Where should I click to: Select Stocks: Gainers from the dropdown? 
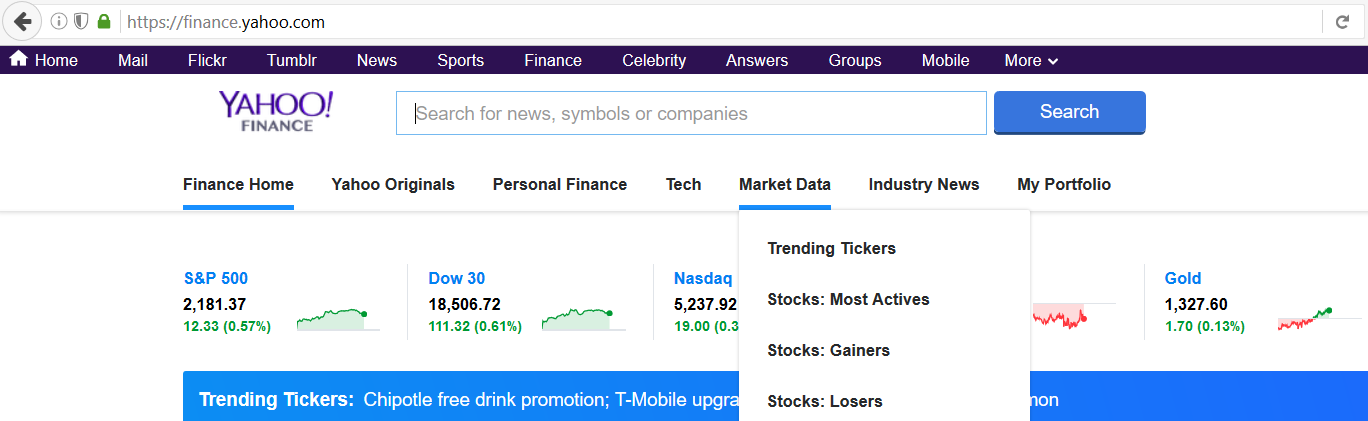click(828, 350)
